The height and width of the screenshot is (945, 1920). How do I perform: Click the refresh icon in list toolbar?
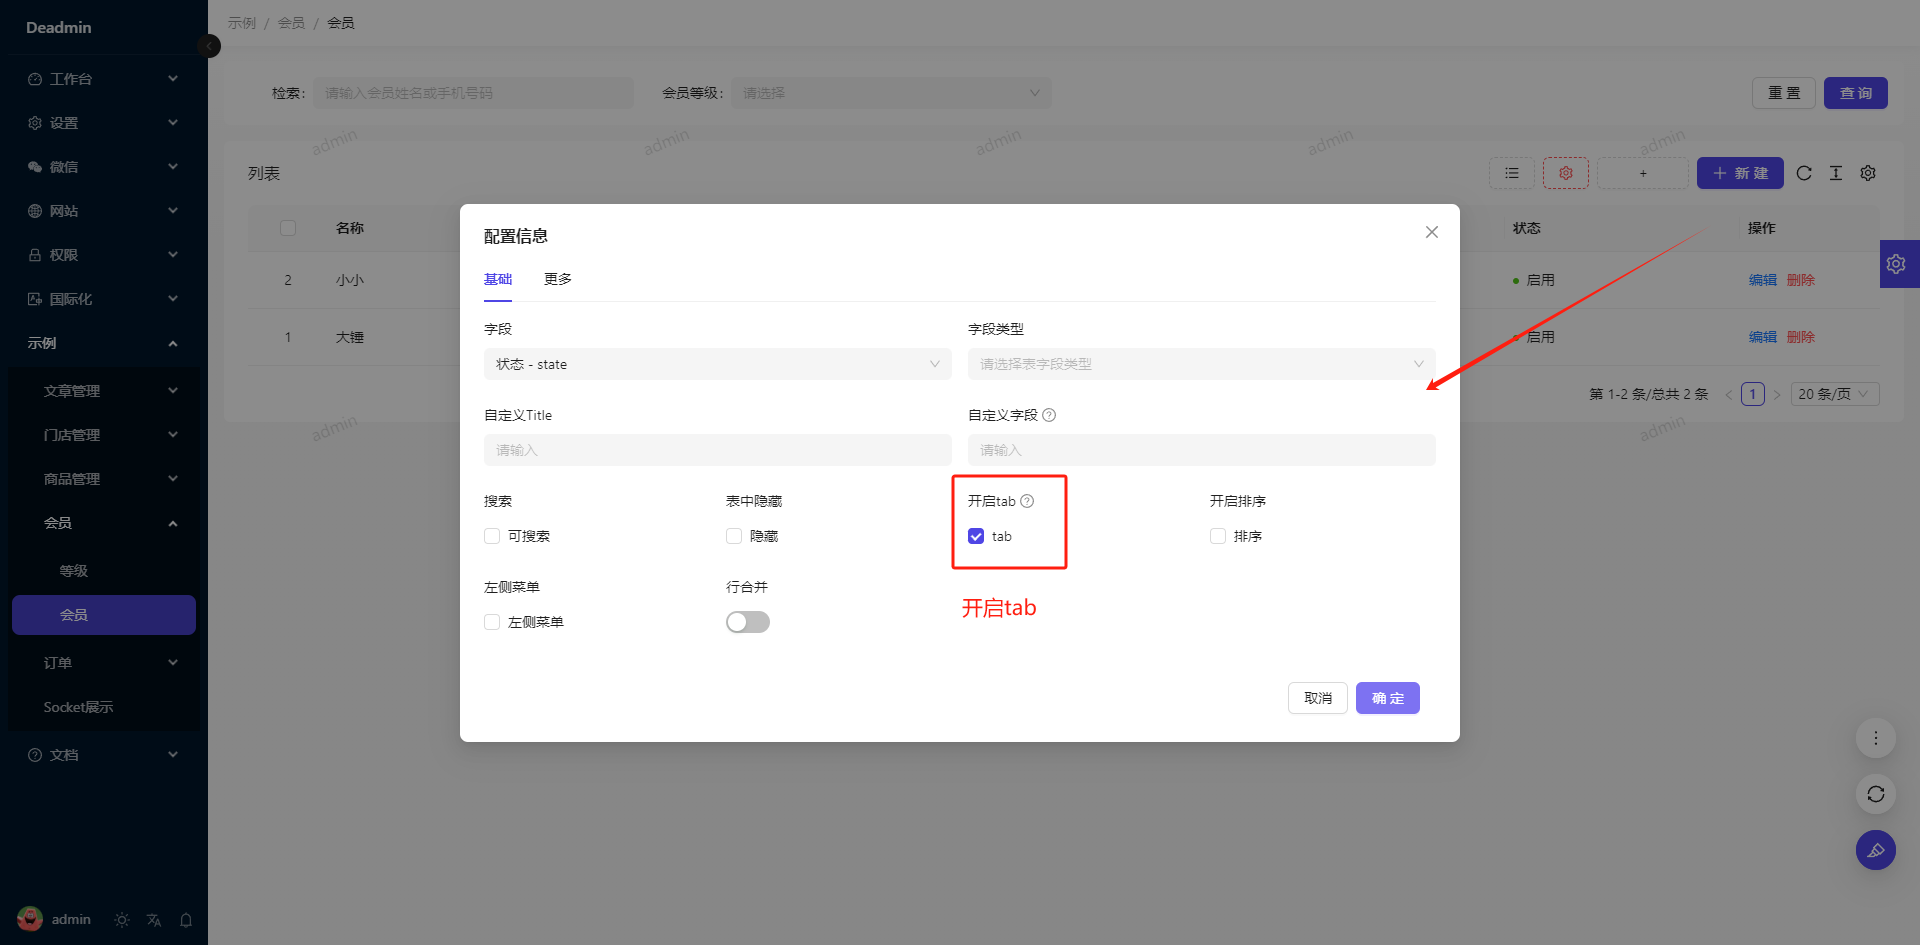point(1804,173)
